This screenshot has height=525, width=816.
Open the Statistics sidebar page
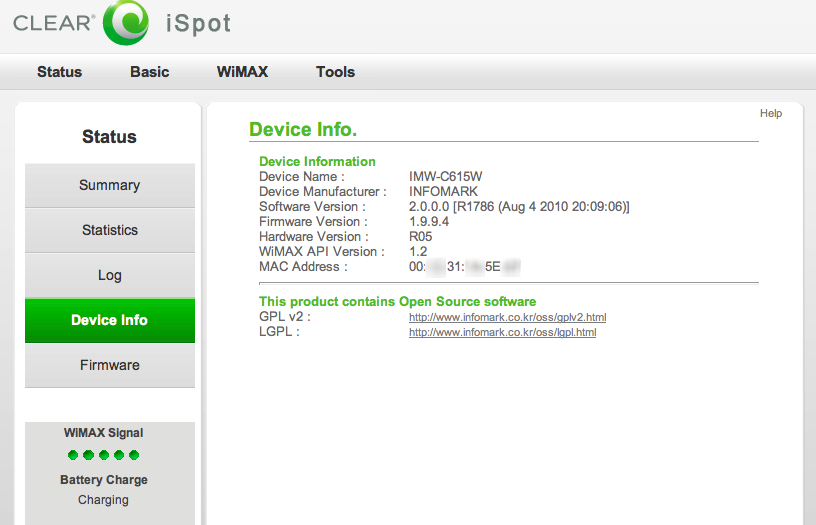[x=110, y=230]
